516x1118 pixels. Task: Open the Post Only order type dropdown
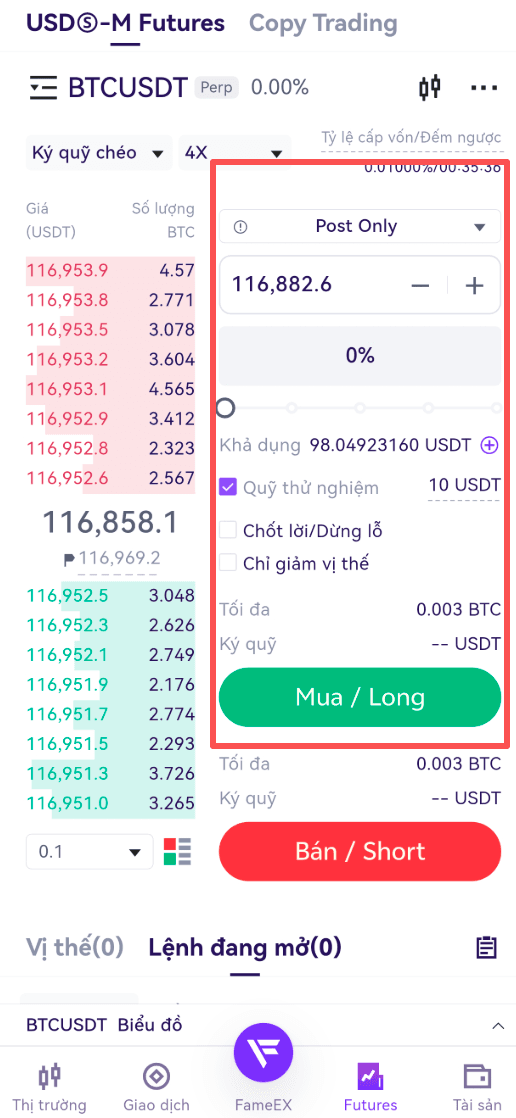pos(360,227)
